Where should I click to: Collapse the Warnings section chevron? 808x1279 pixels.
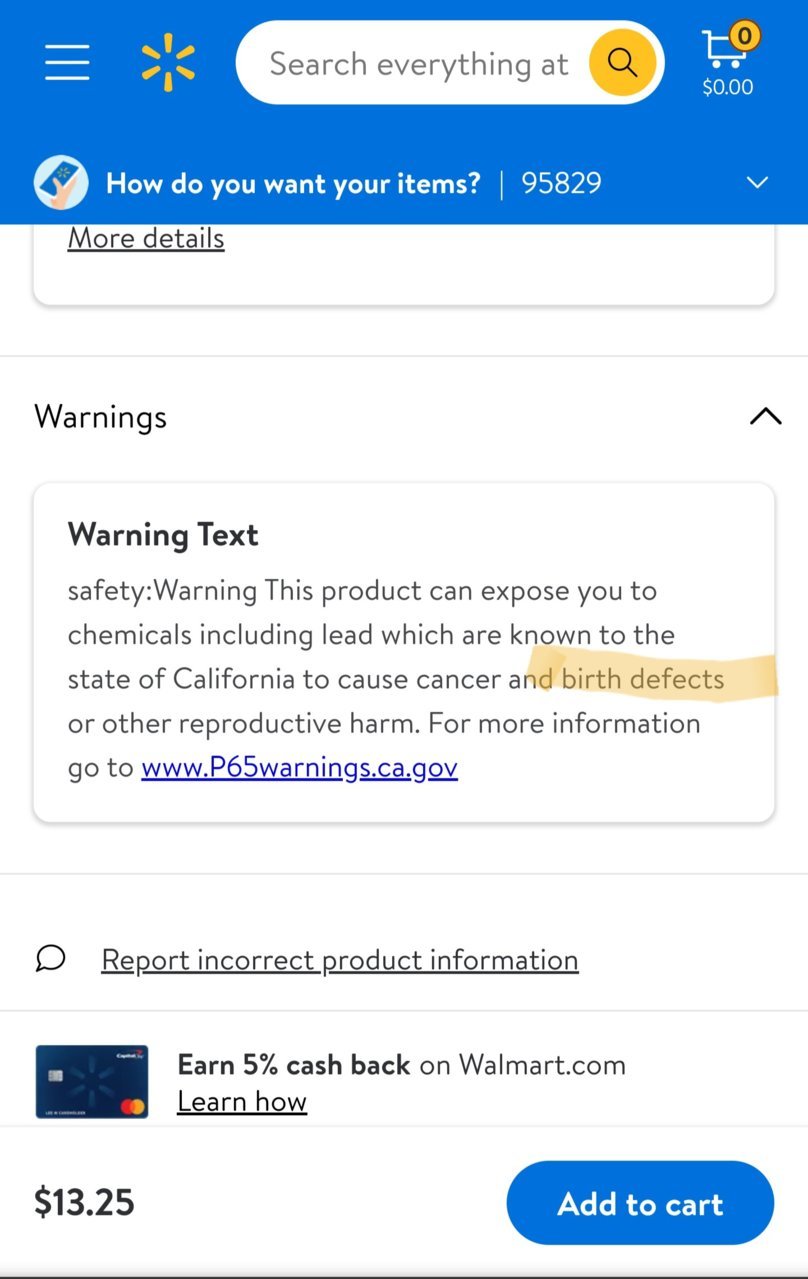click(x=765, y=416)
